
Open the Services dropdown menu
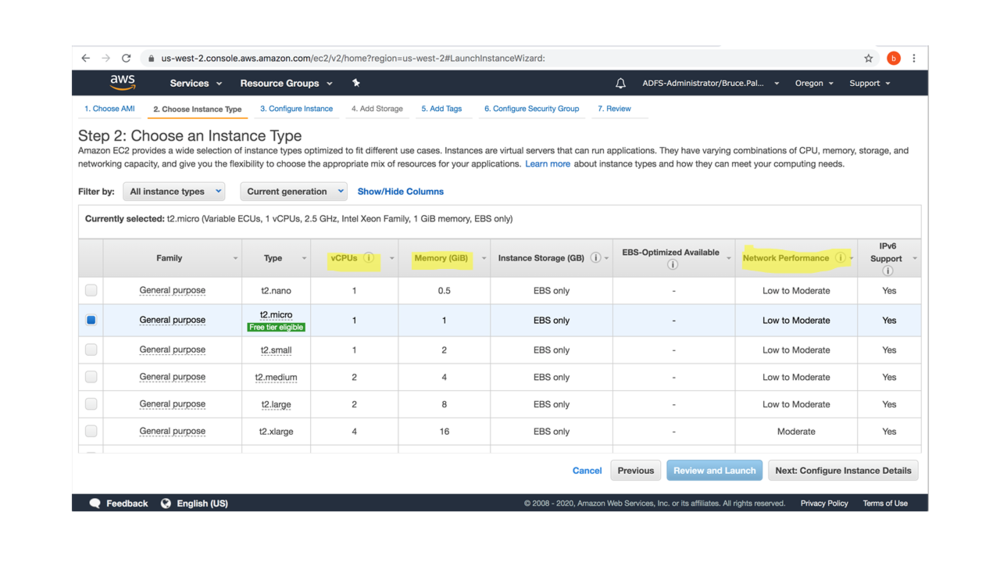196,83
